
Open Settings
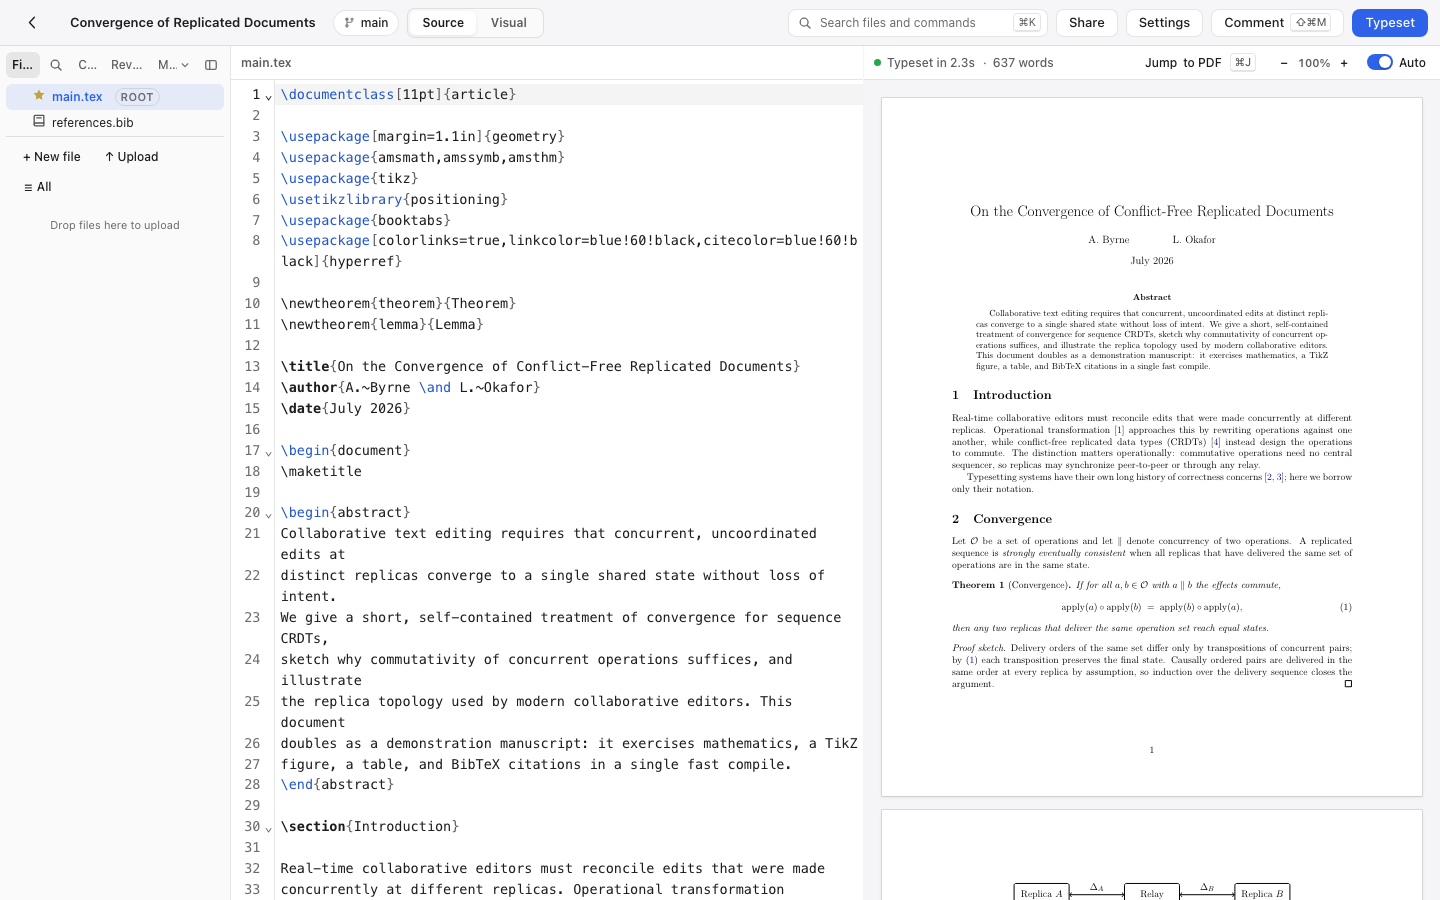coord(1164,22)
